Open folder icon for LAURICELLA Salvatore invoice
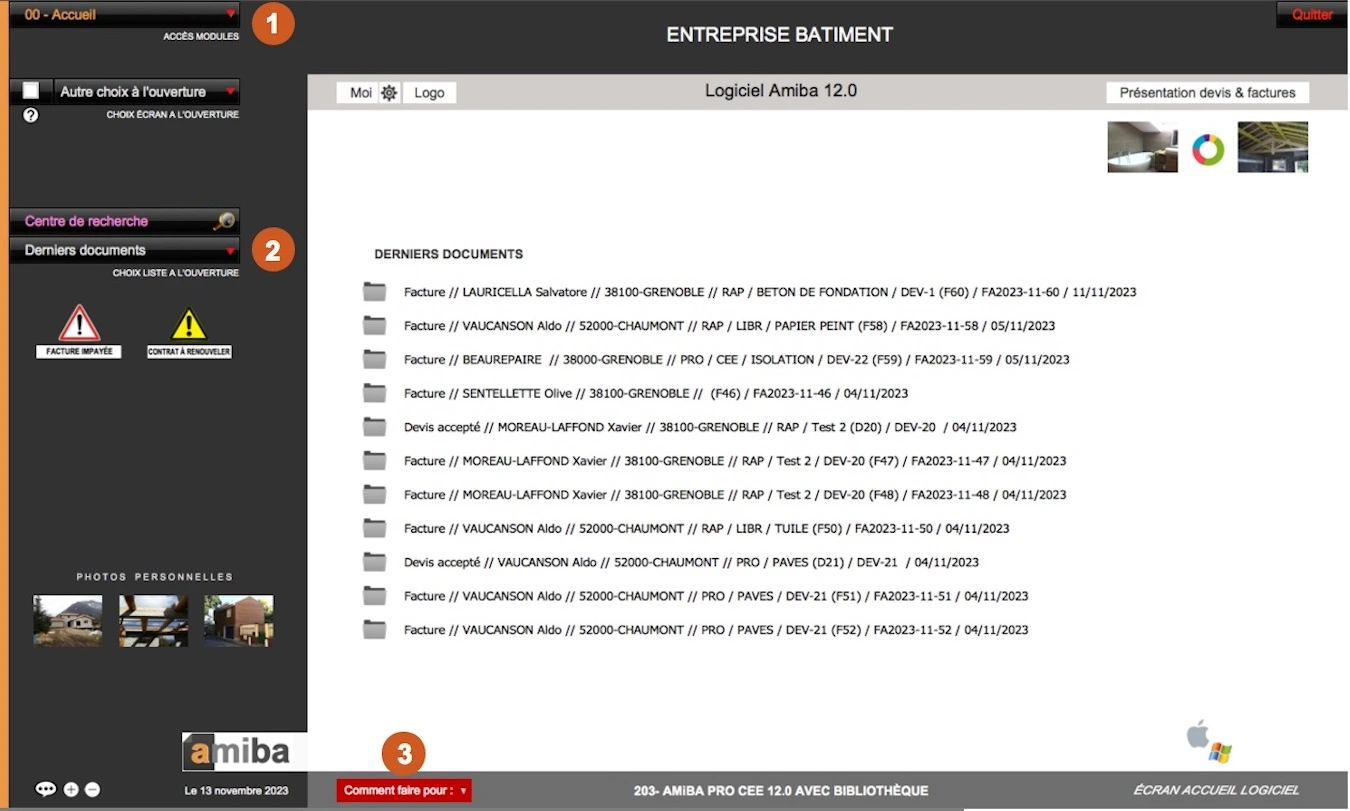The width and height of the screenshot is (1350, 811). [375, 292]
